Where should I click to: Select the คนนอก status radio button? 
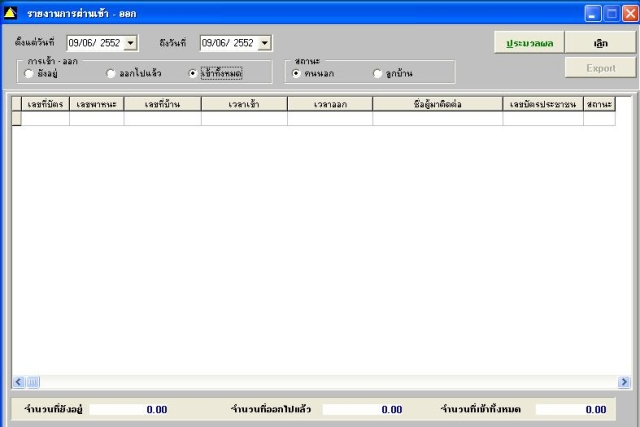pos(296,73)
